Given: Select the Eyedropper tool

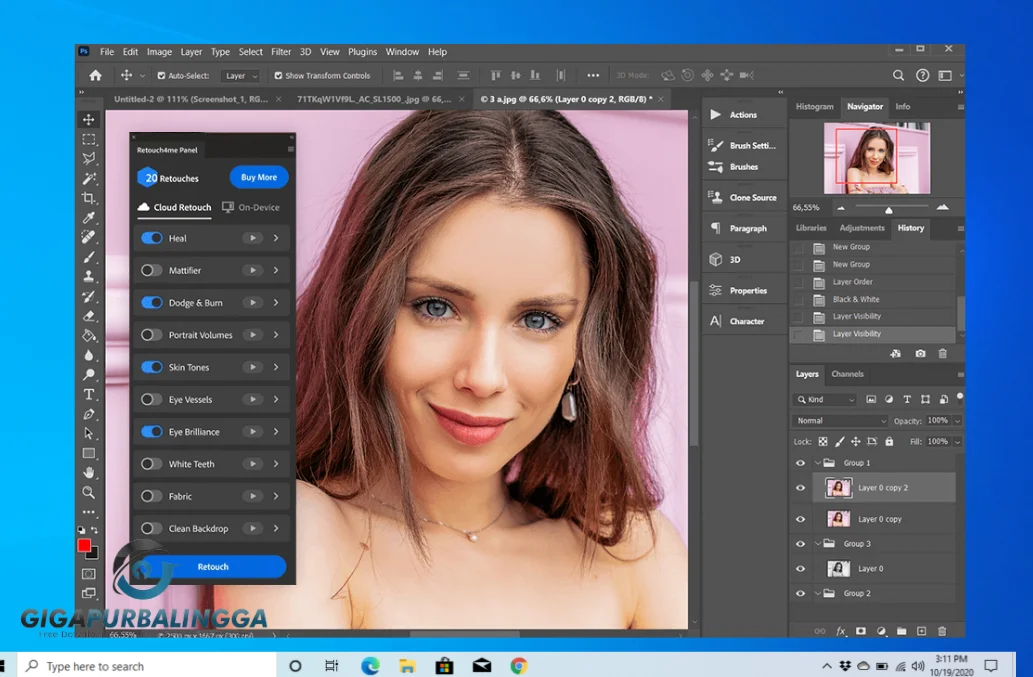Looking at the screenshot, I should click(88, 217).
